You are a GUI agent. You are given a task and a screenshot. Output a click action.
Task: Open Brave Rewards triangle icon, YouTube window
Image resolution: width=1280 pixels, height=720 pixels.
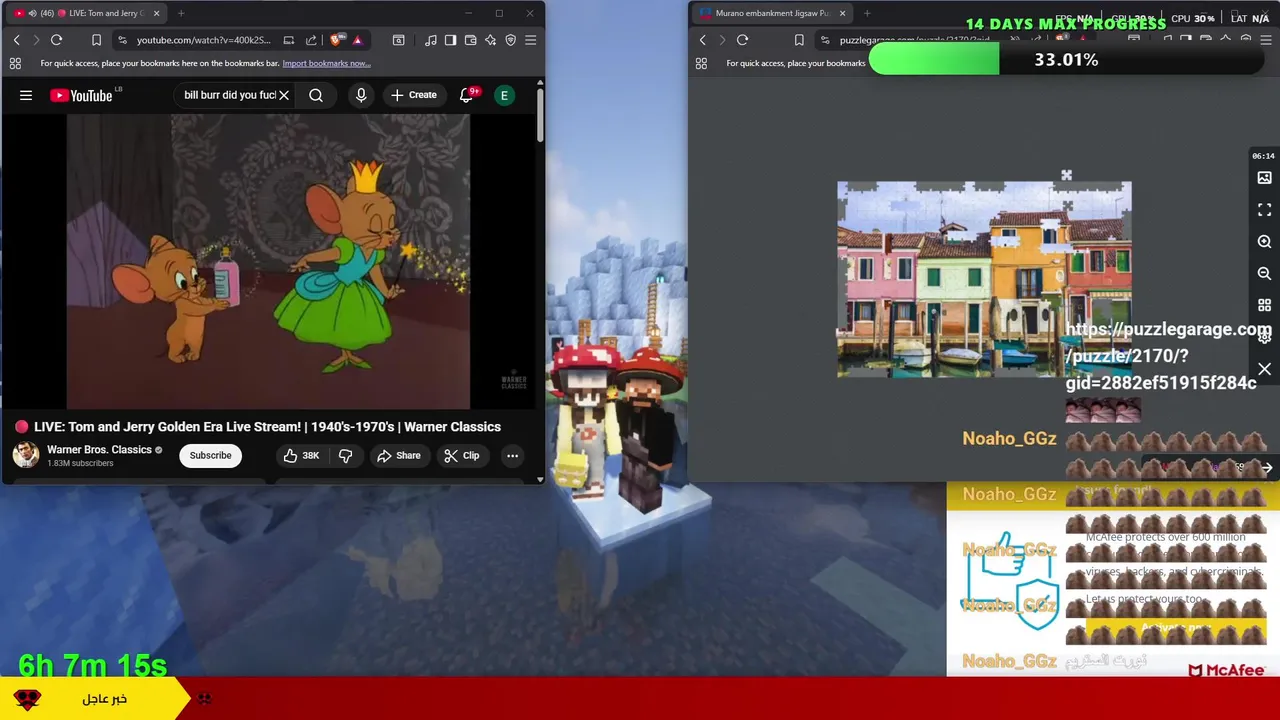(x=357, y=40)
